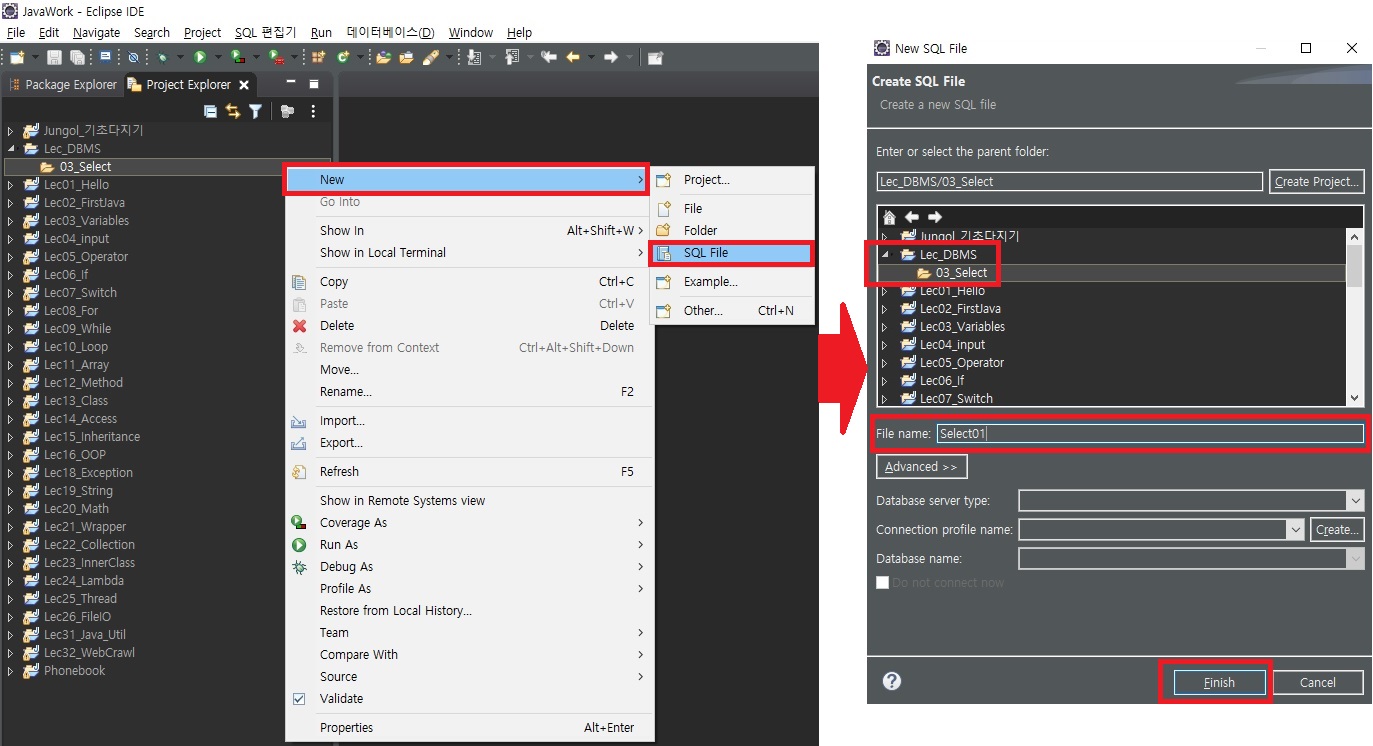1373x746 pixels.
Task: Toggle the Validate checkmark in context menu
Action: (x=299, y=699)
